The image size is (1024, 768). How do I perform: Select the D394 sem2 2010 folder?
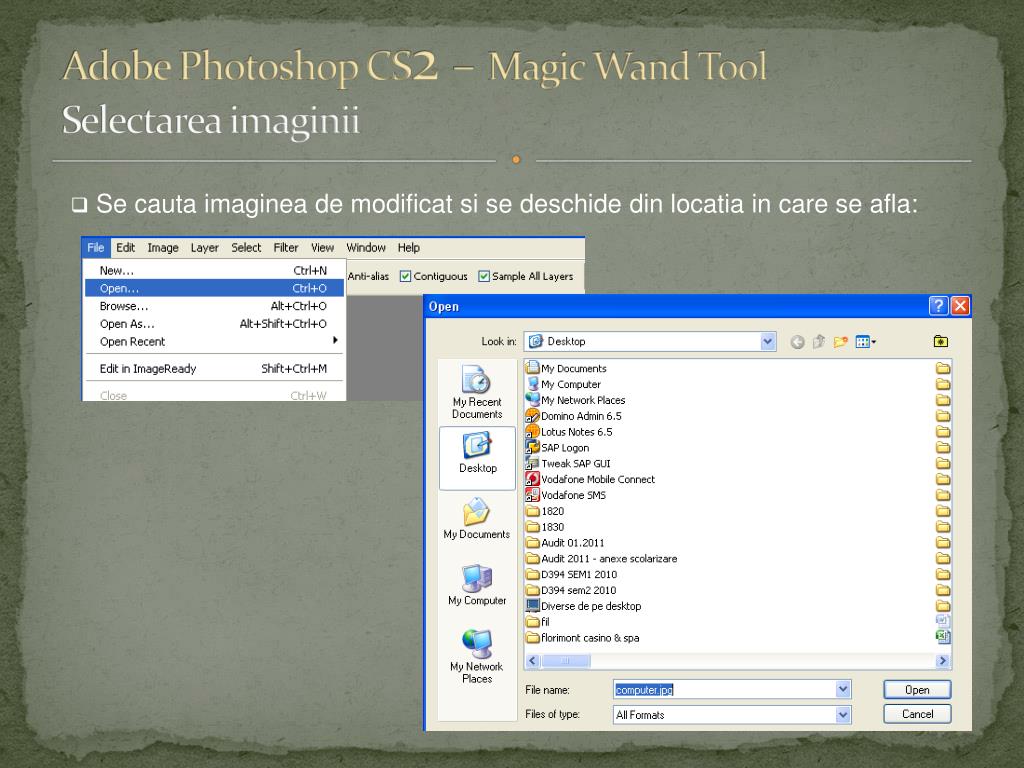571,590
